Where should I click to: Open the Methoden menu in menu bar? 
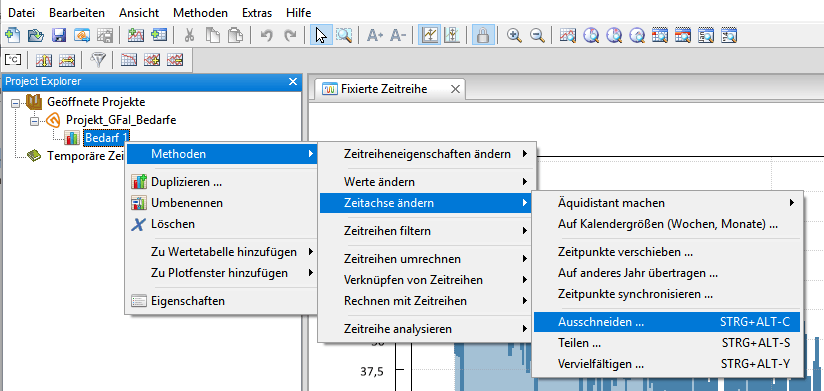[x=200, y=13]
